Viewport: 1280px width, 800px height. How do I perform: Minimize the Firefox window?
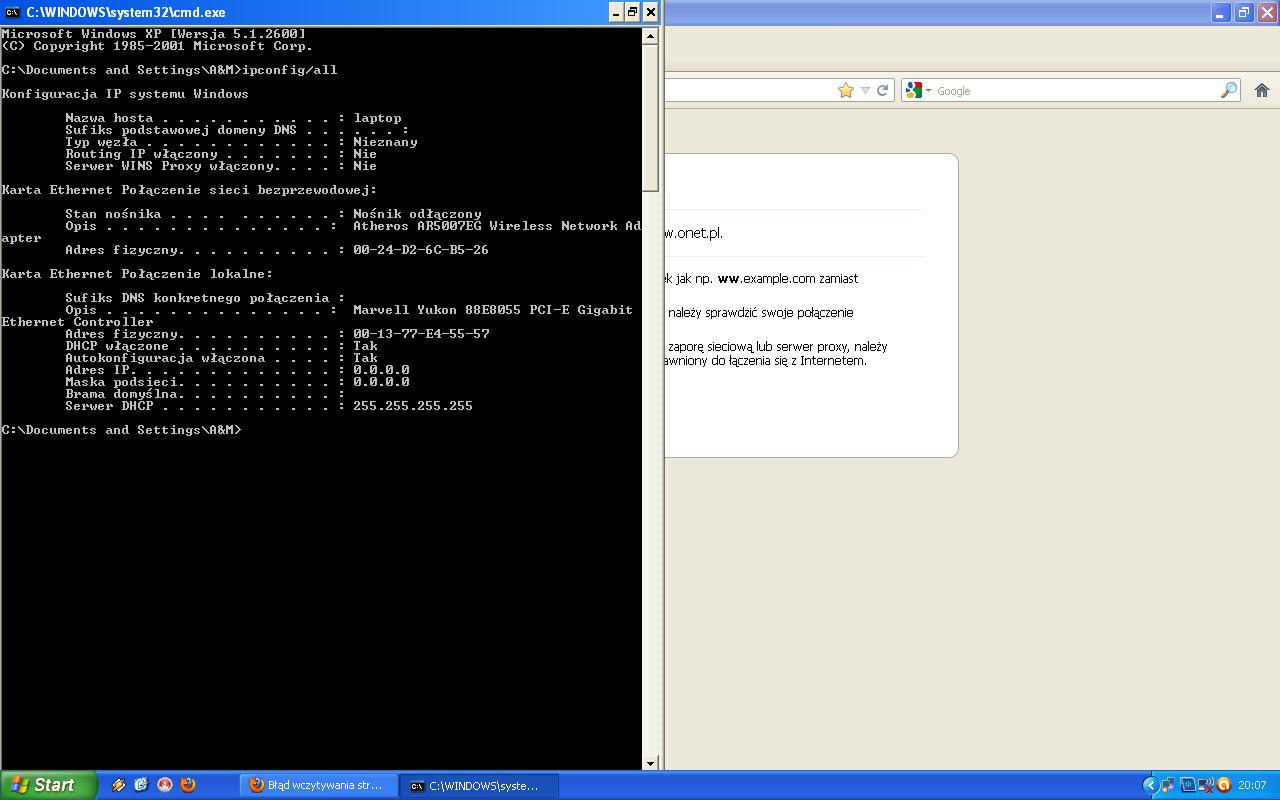[1221, 12]
